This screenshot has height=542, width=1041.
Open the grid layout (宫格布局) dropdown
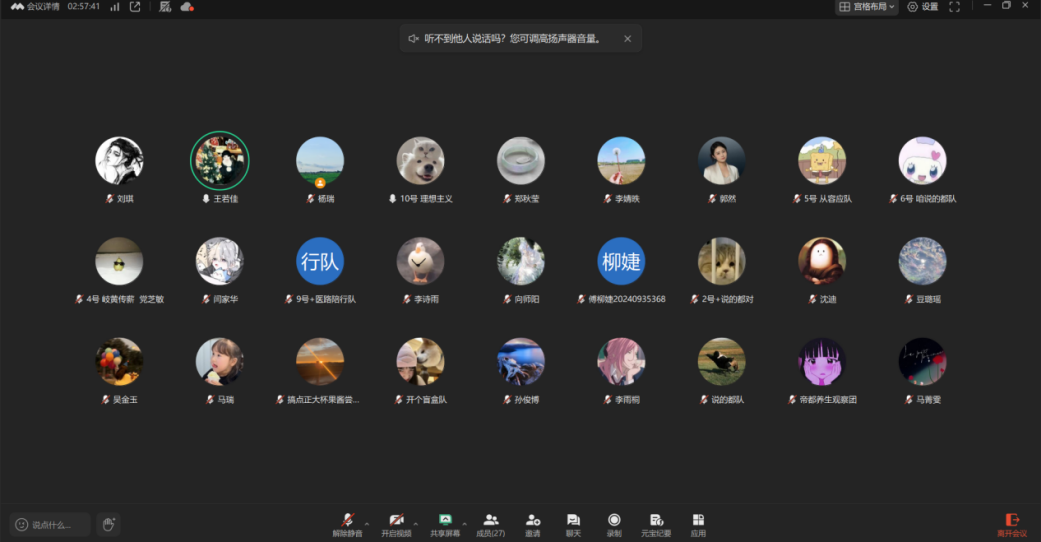tap(866, 7)
